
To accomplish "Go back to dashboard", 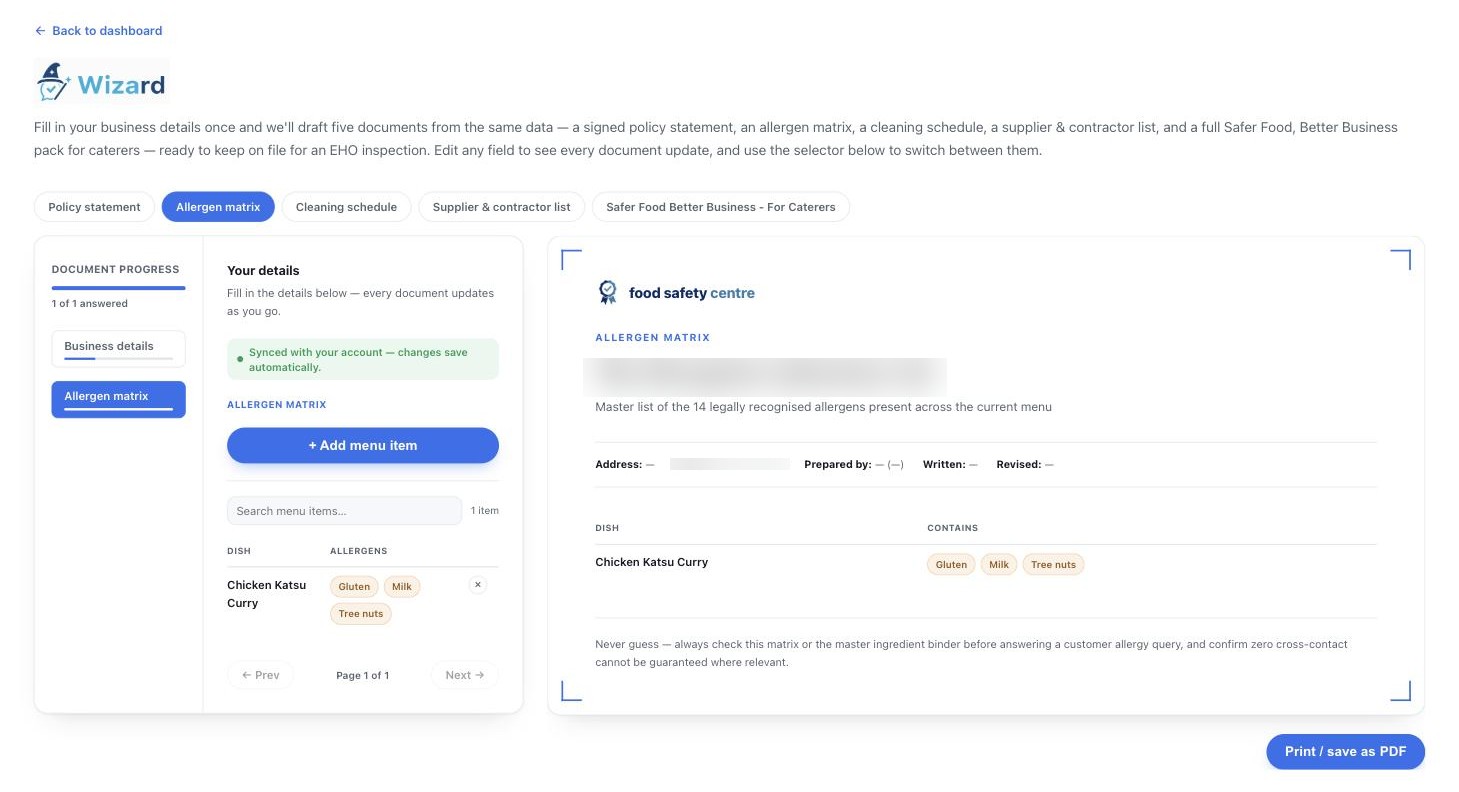I will 98,31.
